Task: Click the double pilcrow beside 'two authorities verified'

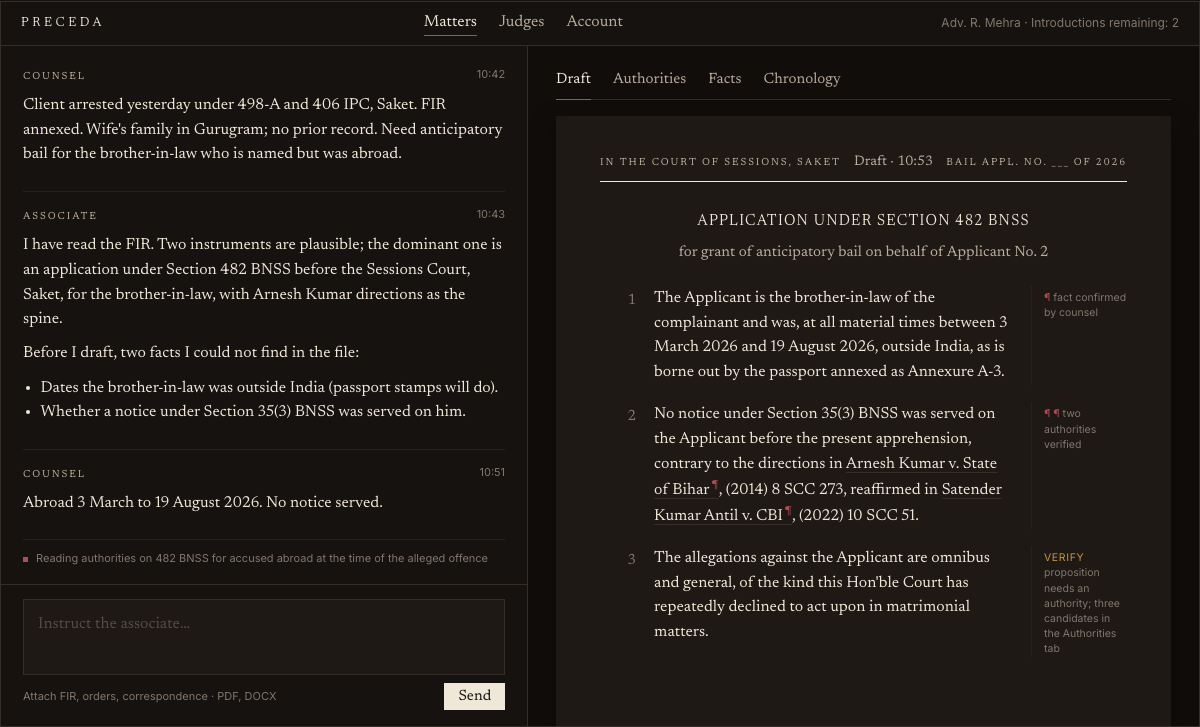Action: [1051, 413]
